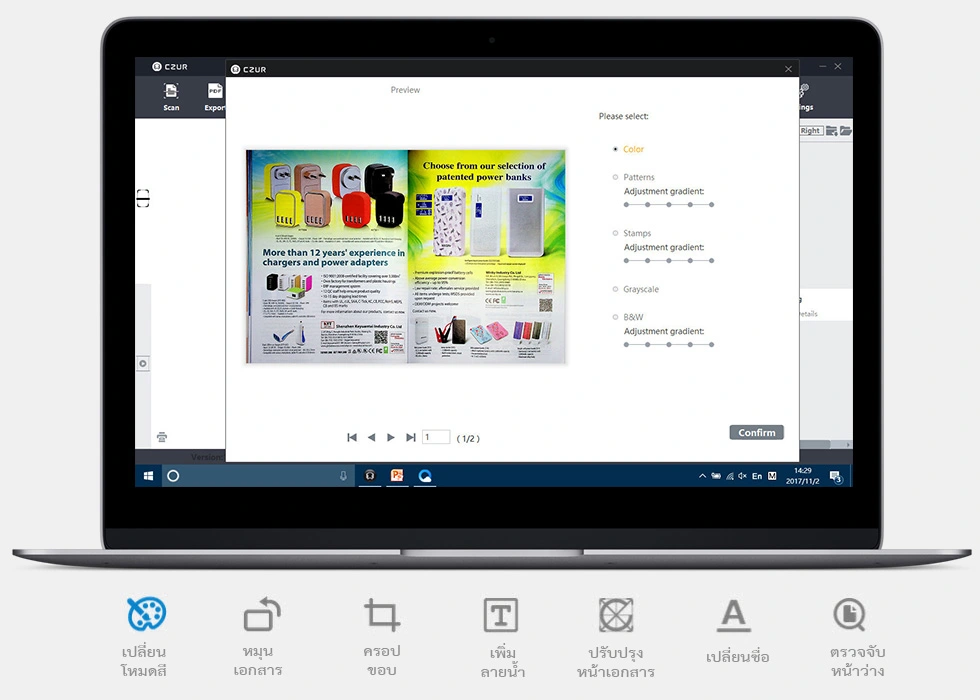Image resolution: width=980 pixels, height=700 pixels.
Task: Click the Right button in main window
Action: coord(811,131)
